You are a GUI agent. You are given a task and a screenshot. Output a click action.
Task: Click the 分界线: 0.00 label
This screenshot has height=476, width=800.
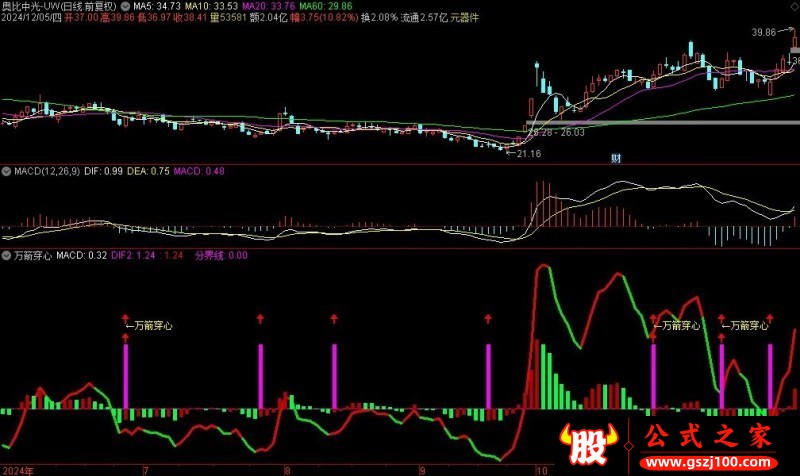tap(221, 256)
